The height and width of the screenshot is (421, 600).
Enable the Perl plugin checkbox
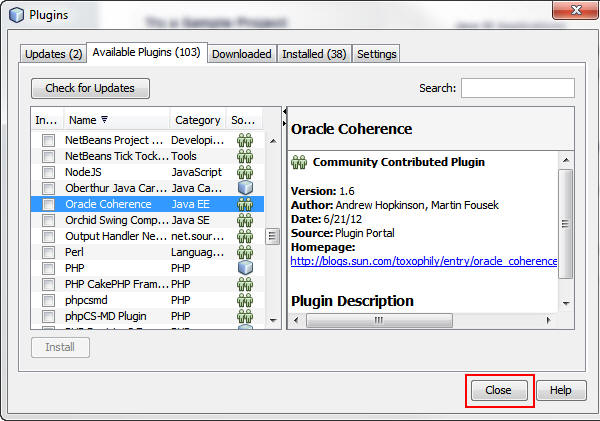pyautogui.click(x=48, y=253)
